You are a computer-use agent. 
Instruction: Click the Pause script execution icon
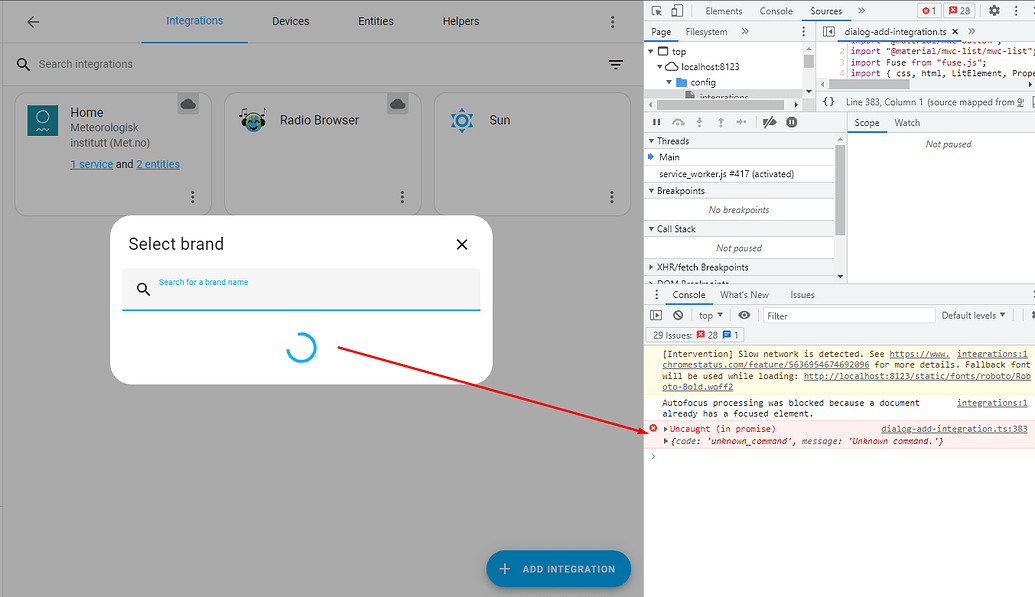pos(658,122)
